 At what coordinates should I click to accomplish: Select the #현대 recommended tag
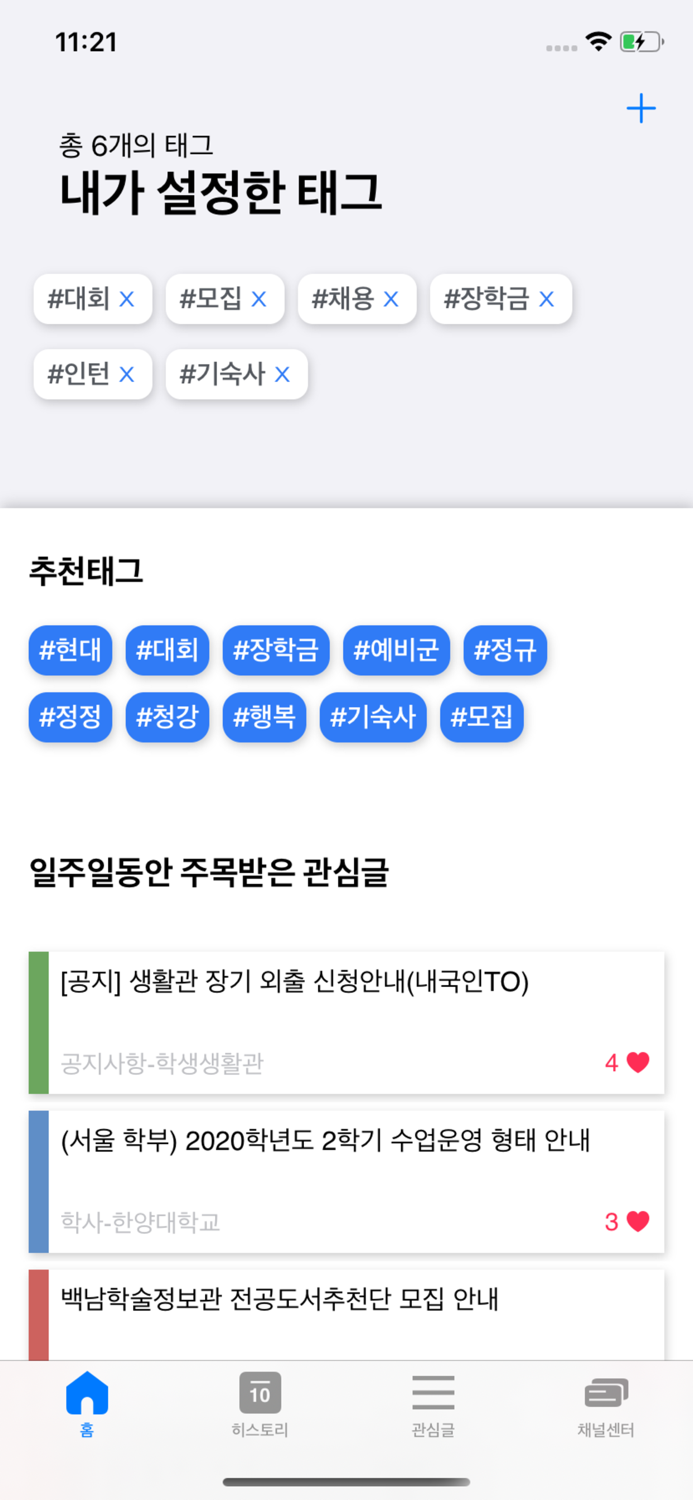[70, 650]
